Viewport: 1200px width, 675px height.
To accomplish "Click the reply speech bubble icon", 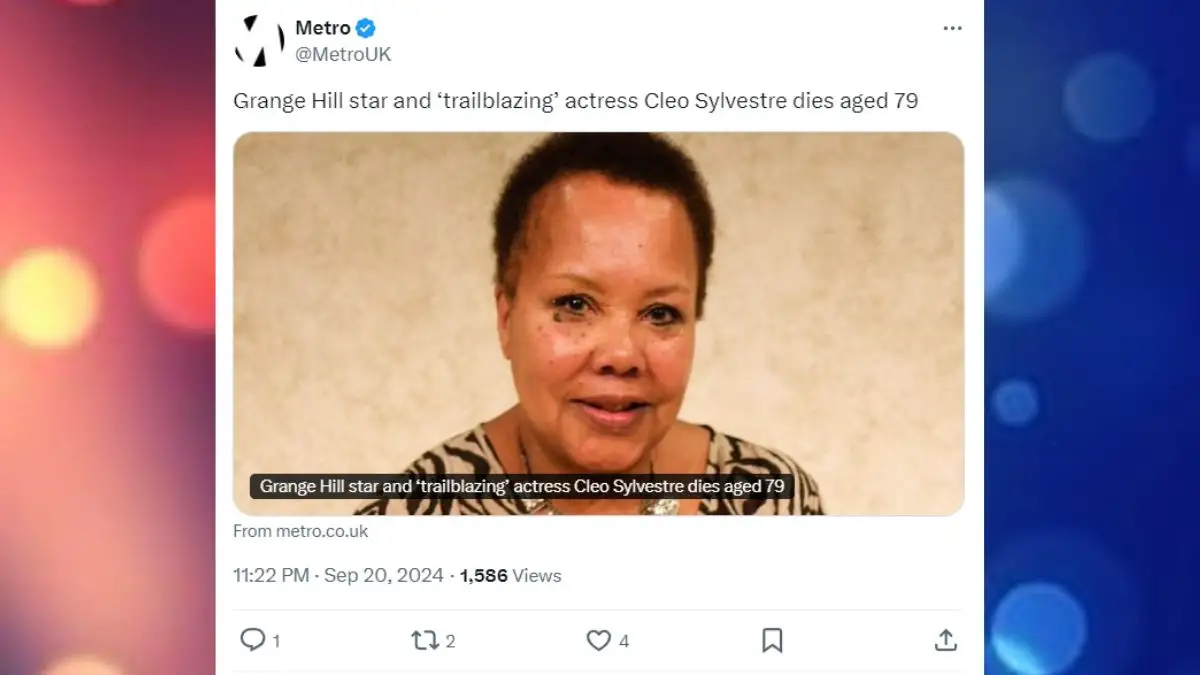I will coord(252,640).
